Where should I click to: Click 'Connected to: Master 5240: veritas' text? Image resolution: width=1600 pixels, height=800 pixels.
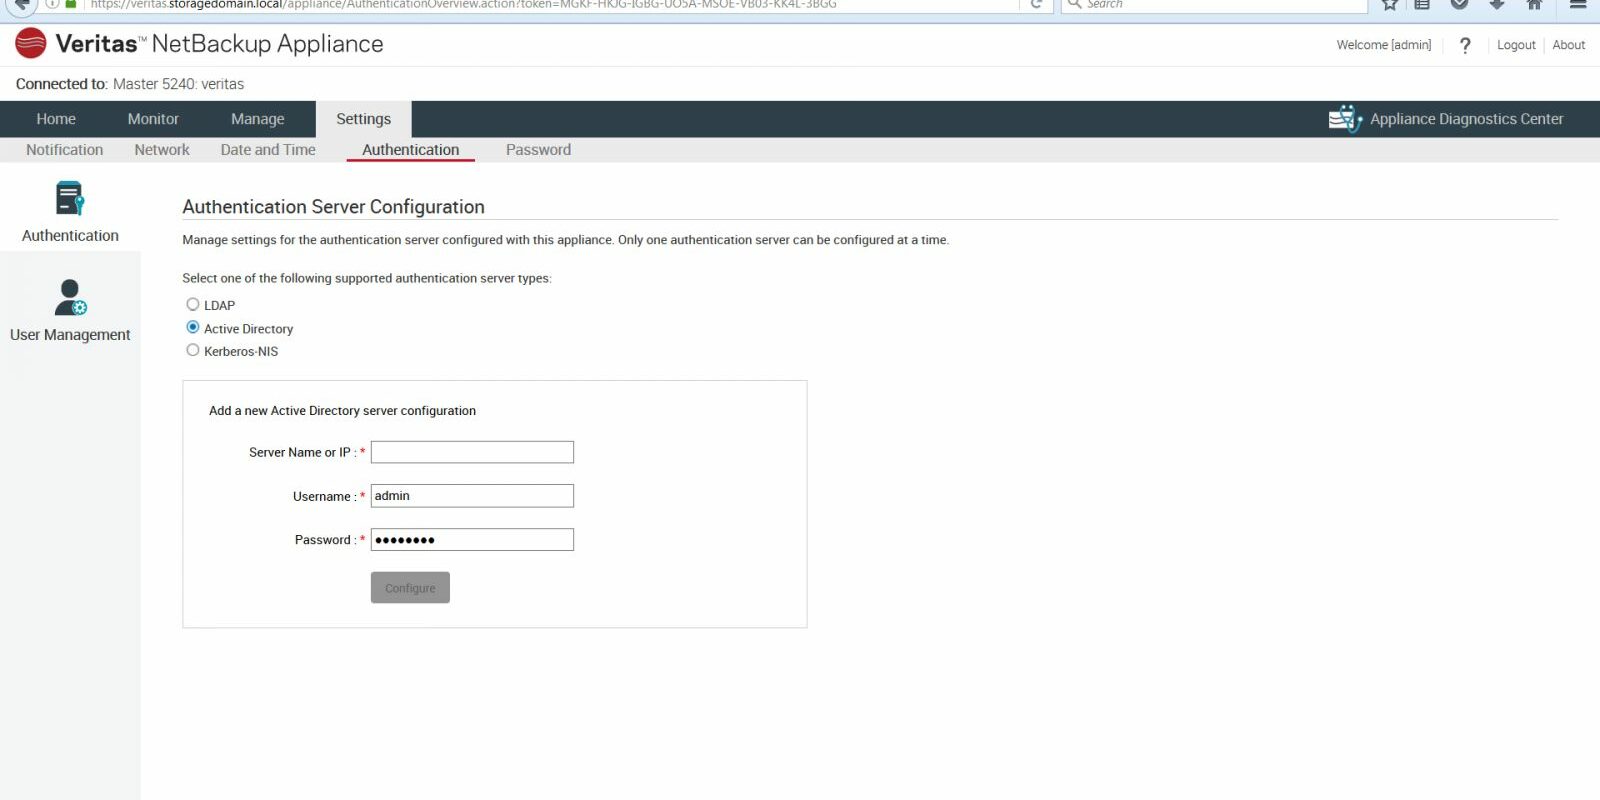[x=130, y=84]
